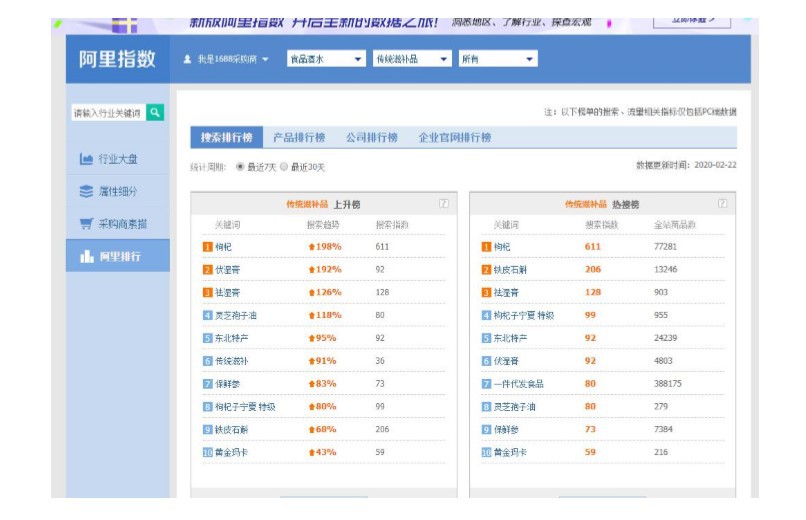The width and height of the screenshot is (806, 520).
Task: Open help icon on 上升榜 panel
Action: point(444,203)
